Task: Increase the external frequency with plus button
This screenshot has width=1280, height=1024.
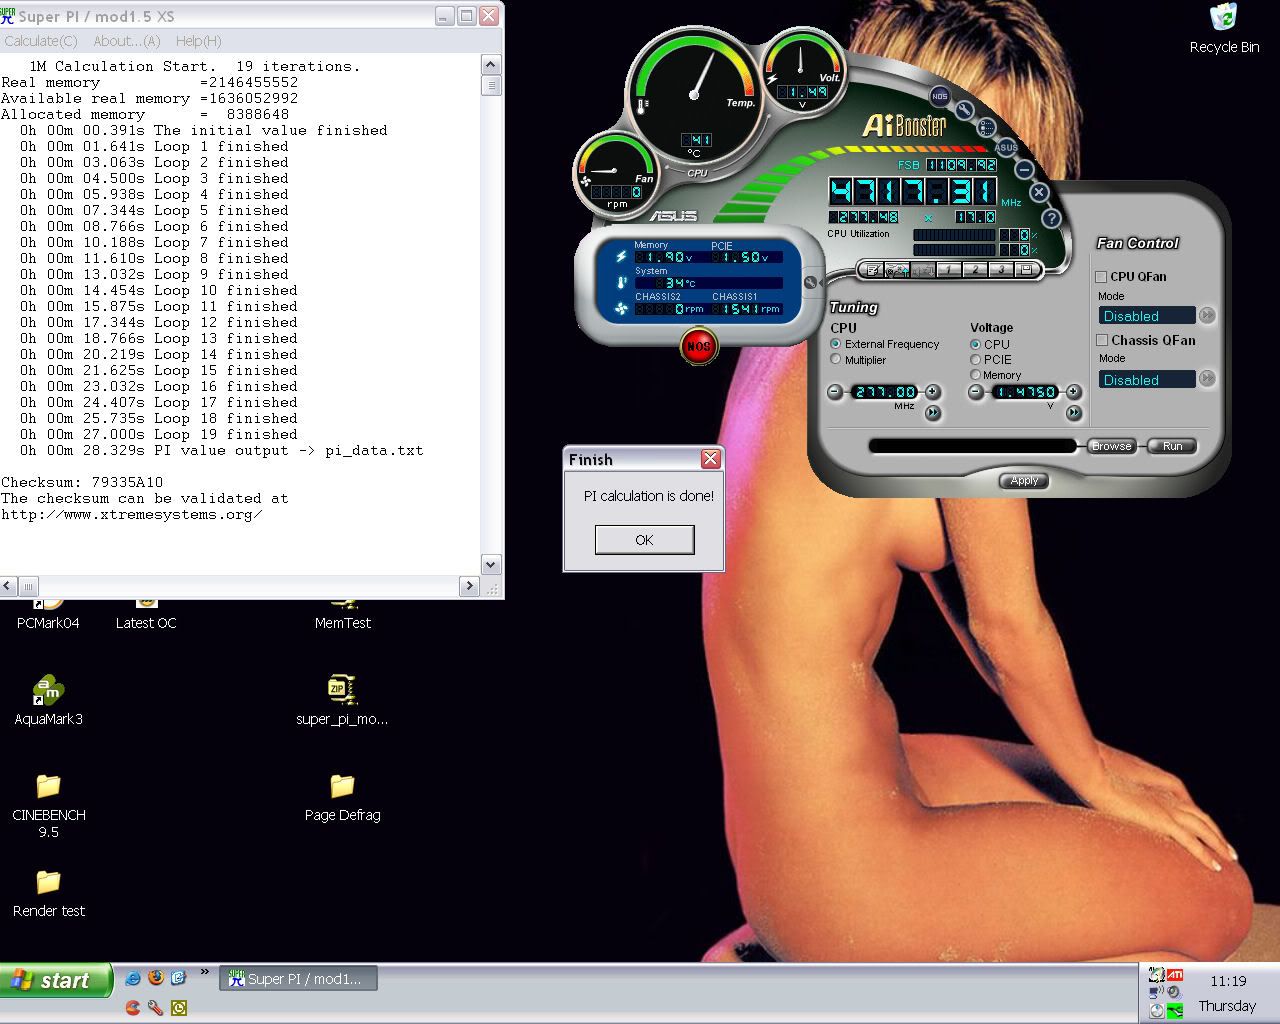Action: (932, 392)
